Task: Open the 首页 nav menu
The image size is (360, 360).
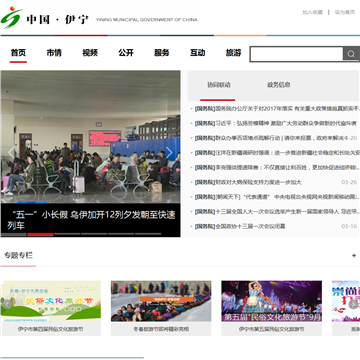Action: click(18, 53)
